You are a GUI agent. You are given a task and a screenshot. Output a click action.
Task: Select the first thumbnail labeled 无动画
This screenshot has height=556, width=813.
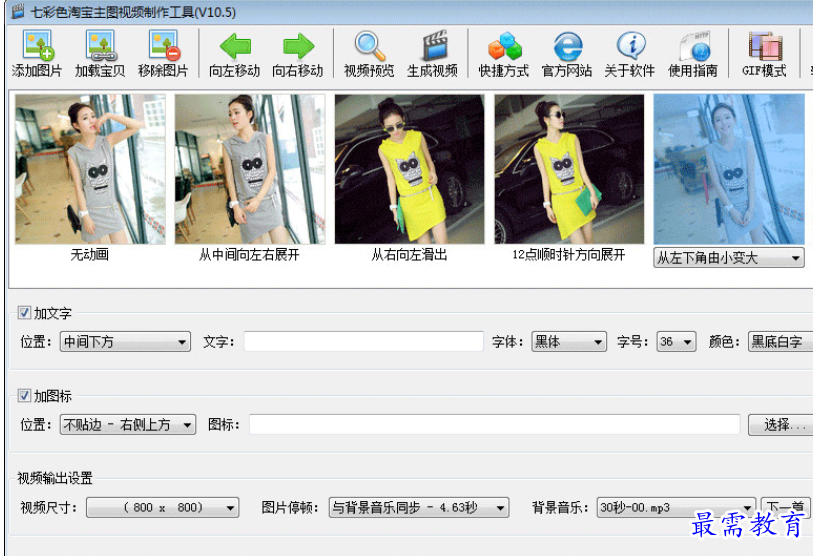[90, 169]
